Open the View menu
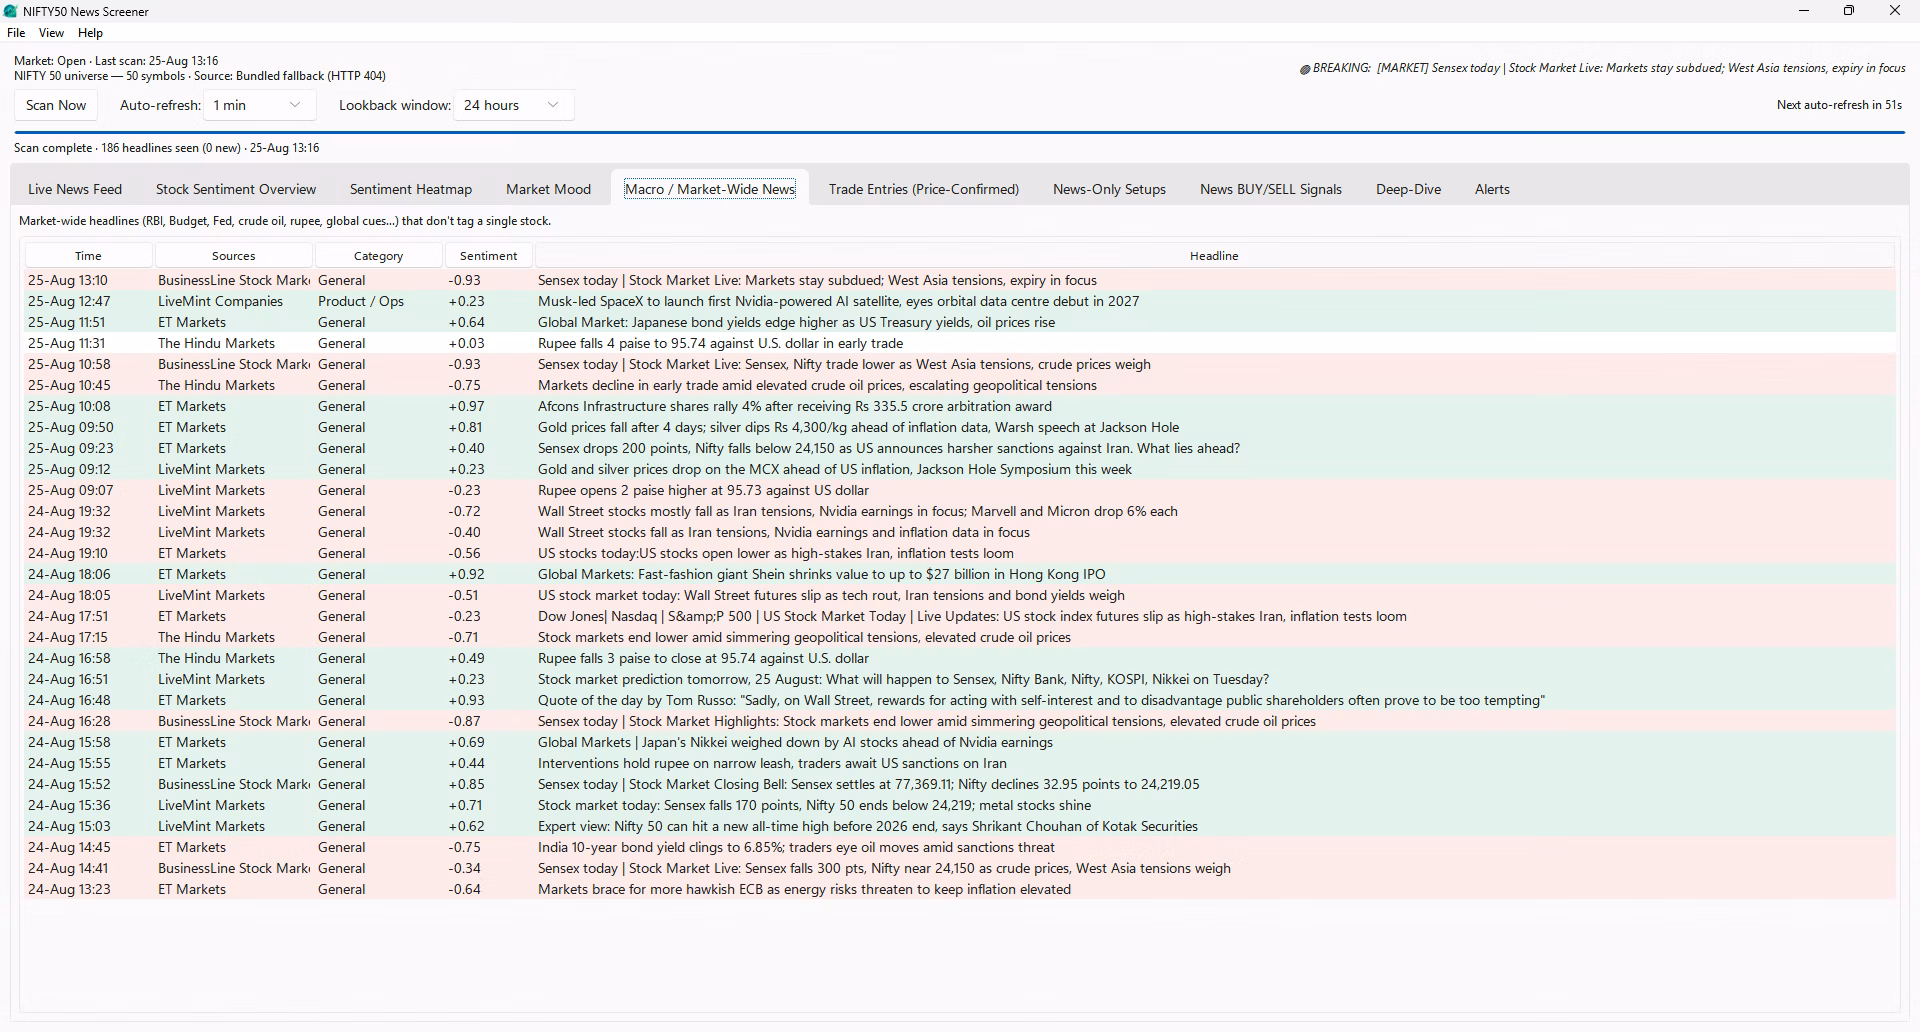The image size is (1920, 1032). coord(51,33)
